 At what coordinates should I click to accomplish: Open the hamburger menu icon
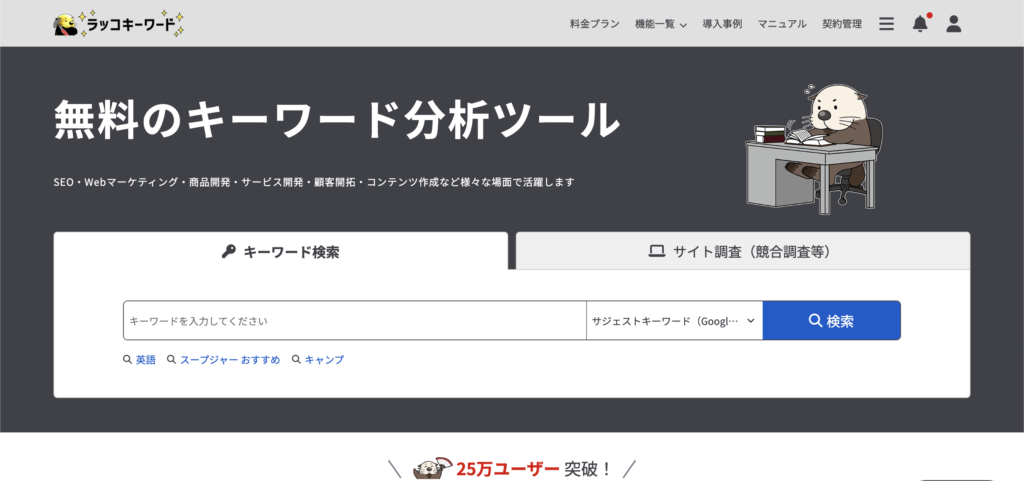(x=886, y=24)
